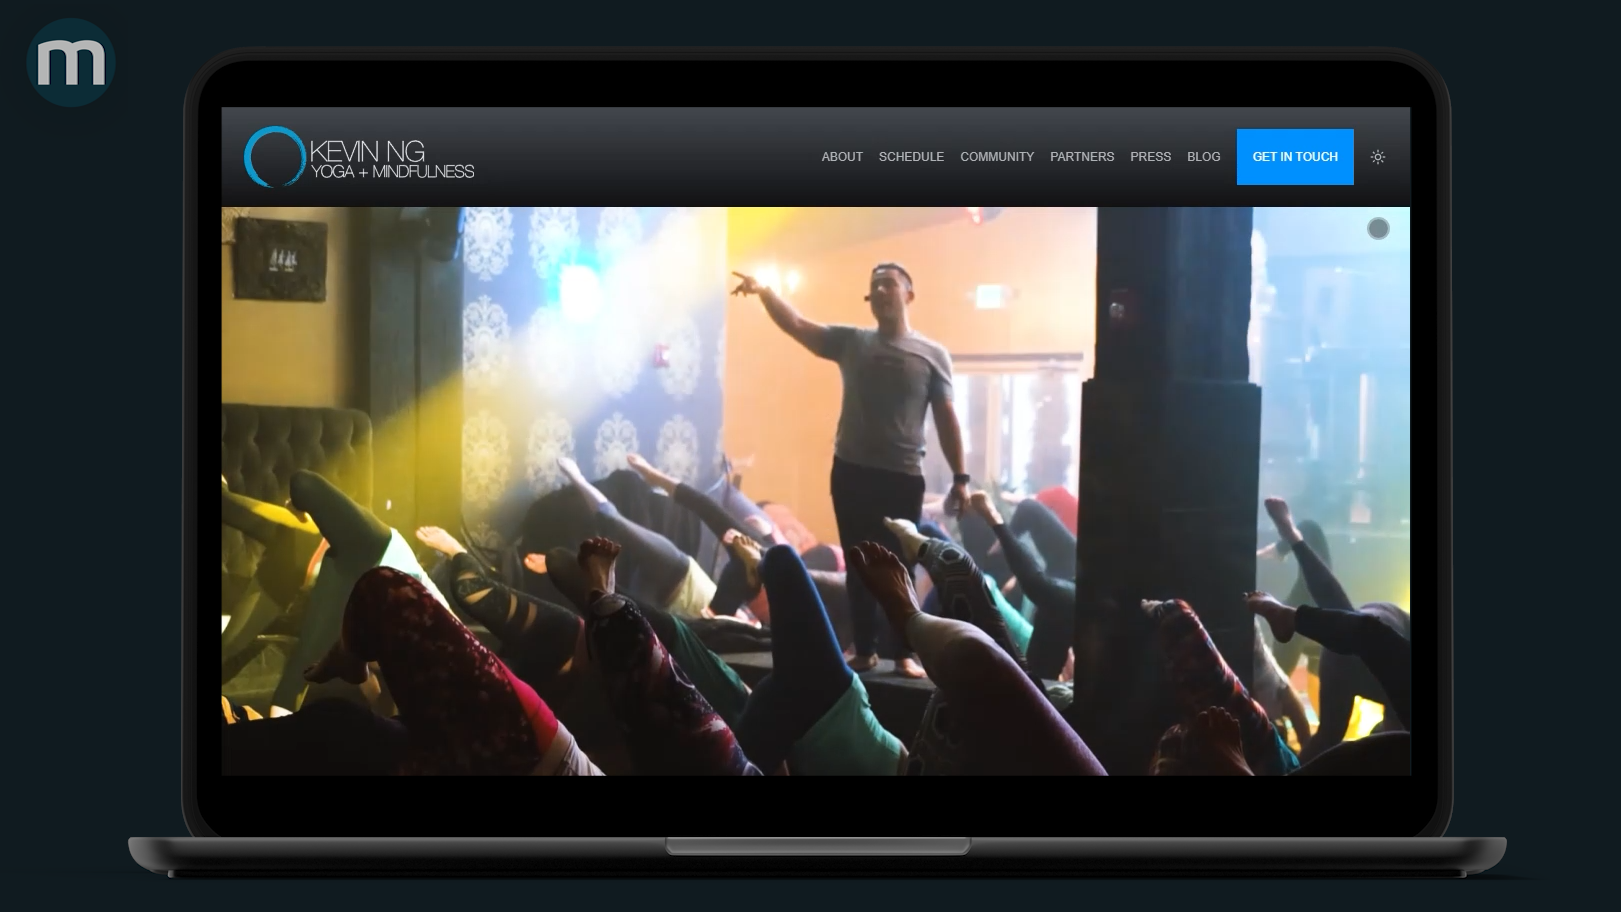
Task: Go to the Schedule menu item
Action: (x=910, y=157)
